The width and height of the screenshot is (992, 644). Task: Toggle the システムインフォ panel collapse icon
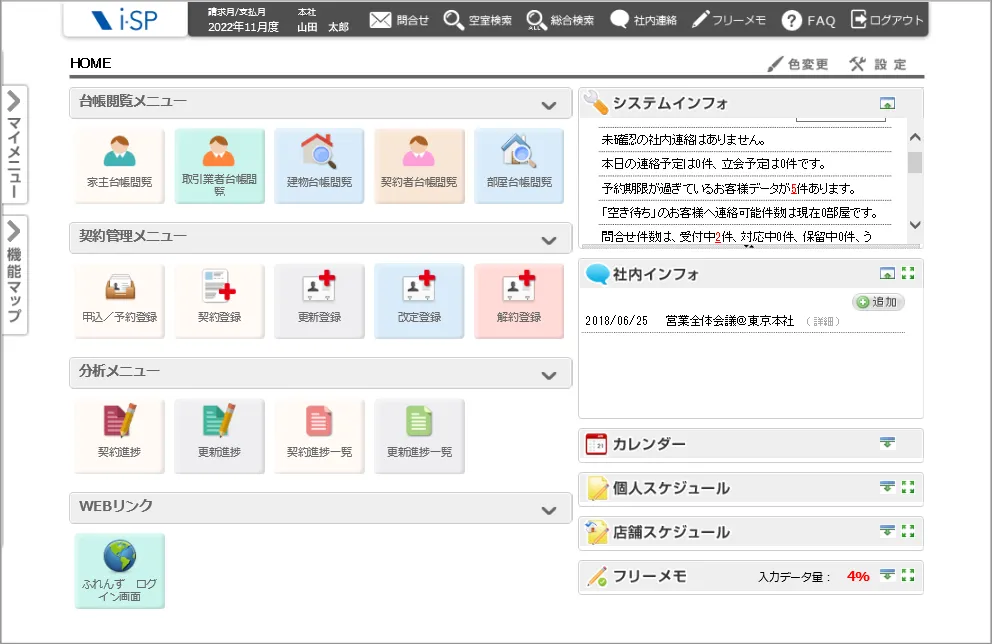coord(887,103)
